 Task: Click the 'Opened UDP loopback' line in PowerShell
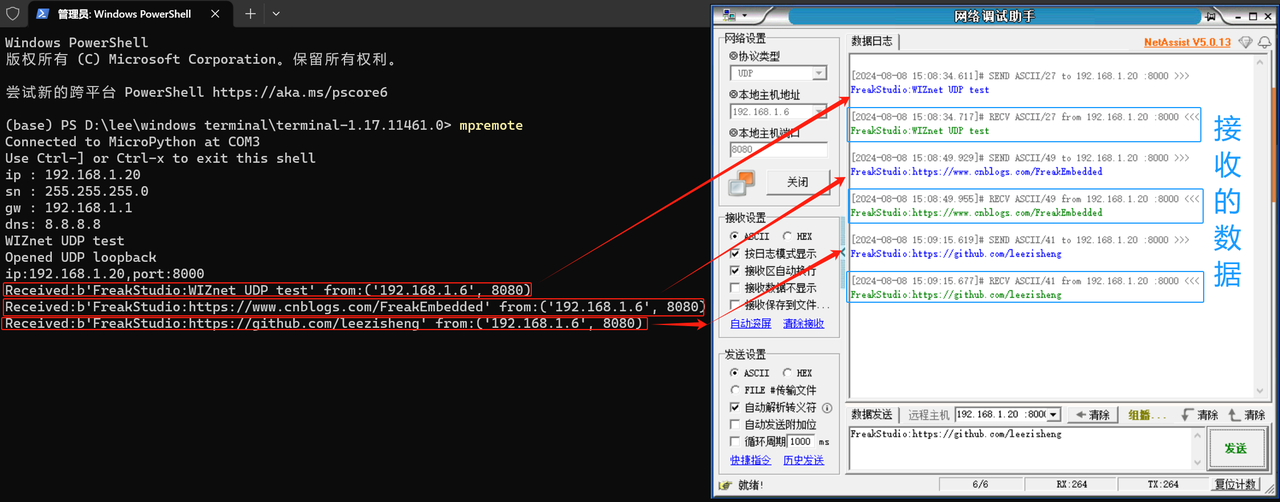(x=81, y=257)
